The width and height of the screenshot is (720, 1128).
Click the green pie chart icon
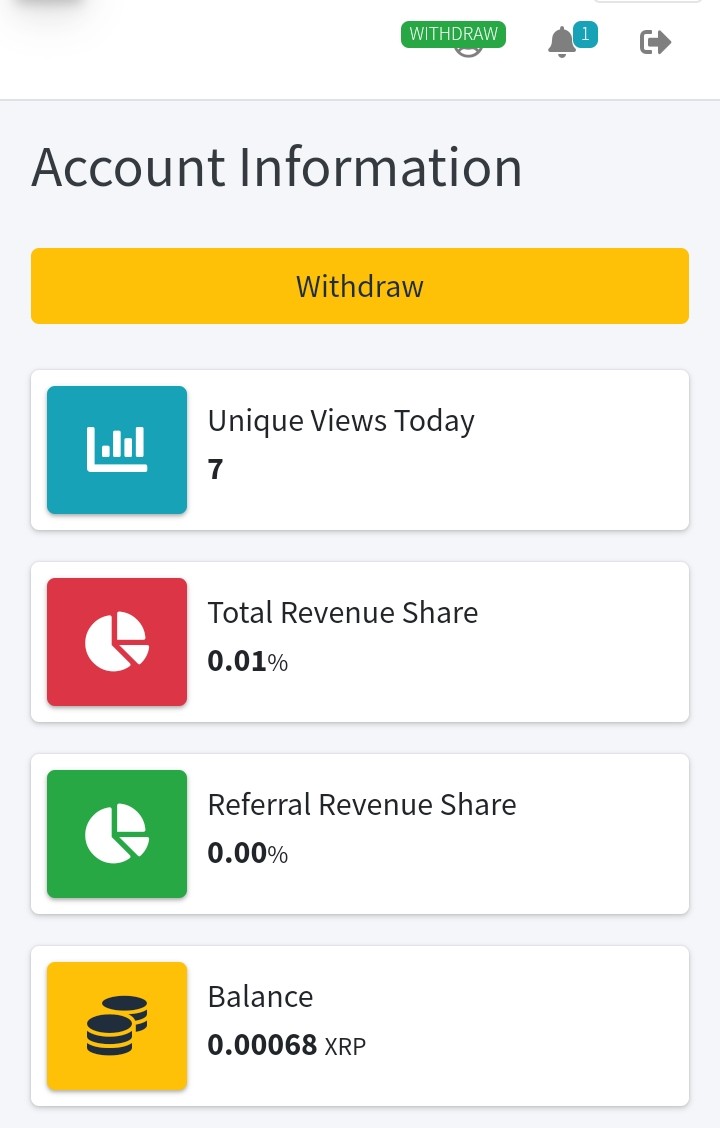(117, 834)
